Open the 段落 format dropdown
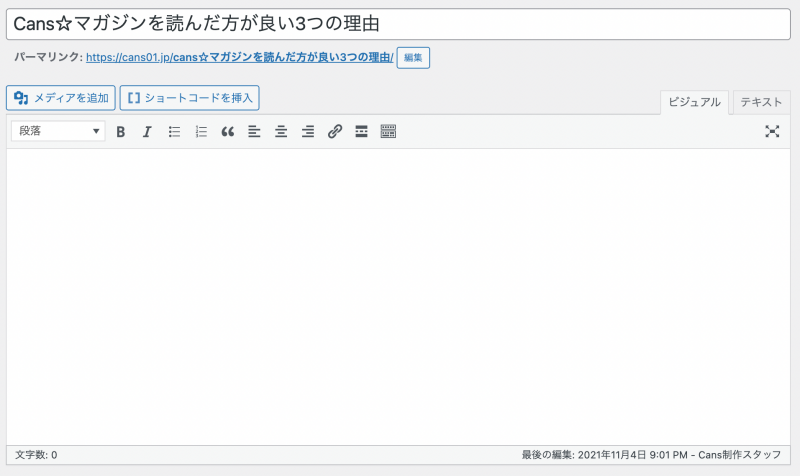 coord(58,131)
